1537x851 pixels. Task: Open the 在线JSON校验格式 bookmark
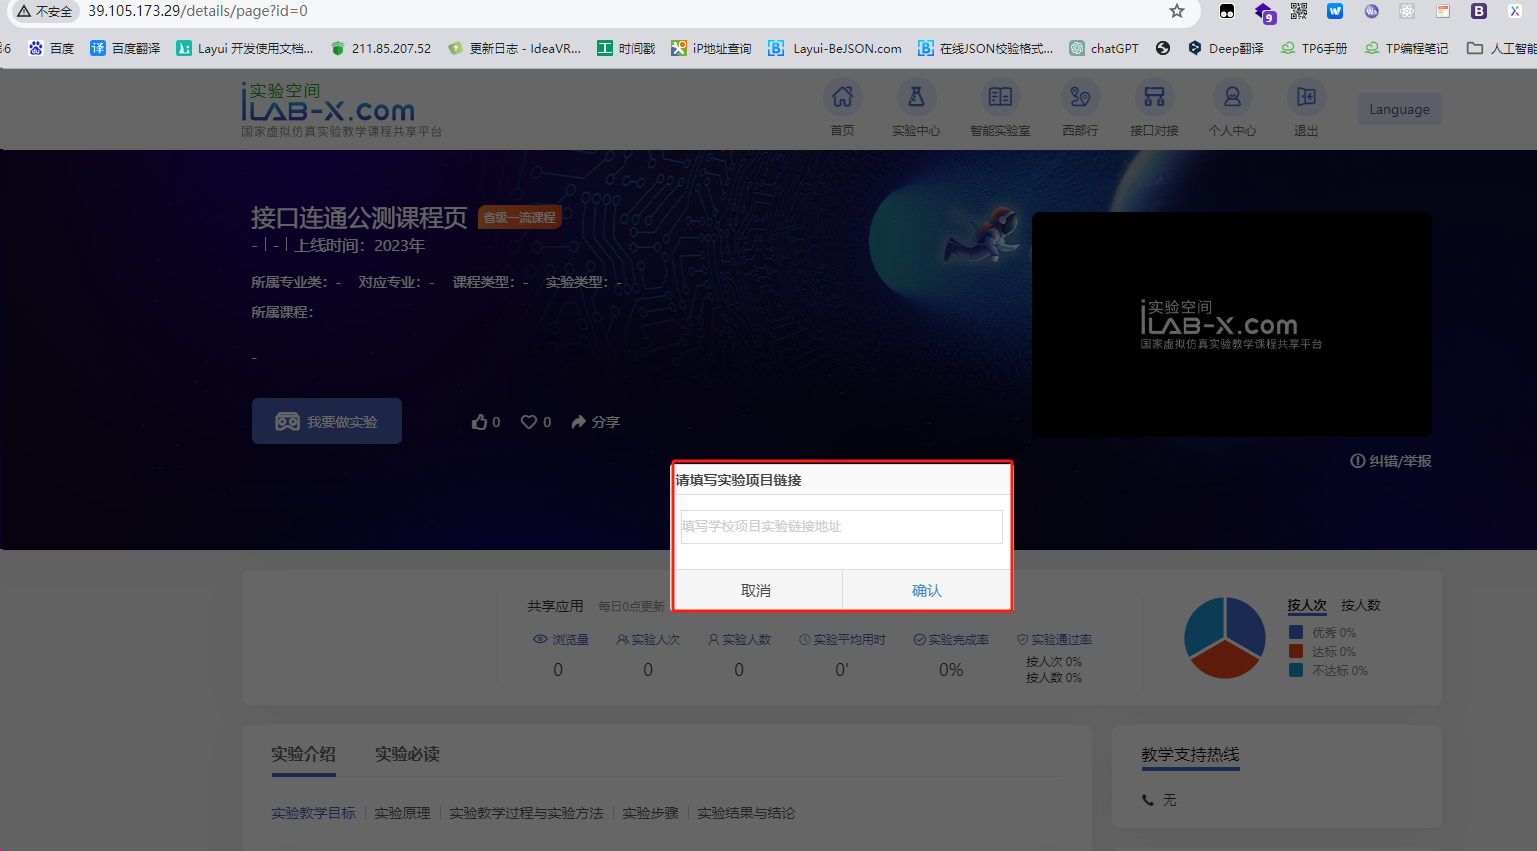(x=985, y=48)
